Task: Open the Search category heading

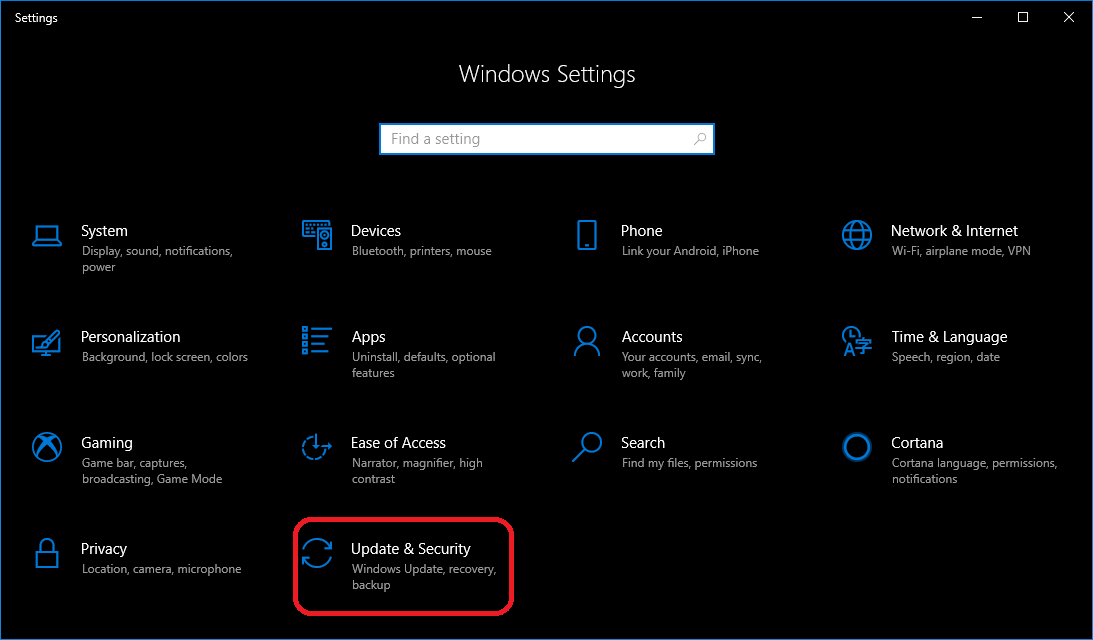Action: pyautogui.click(x=643, y=443)
